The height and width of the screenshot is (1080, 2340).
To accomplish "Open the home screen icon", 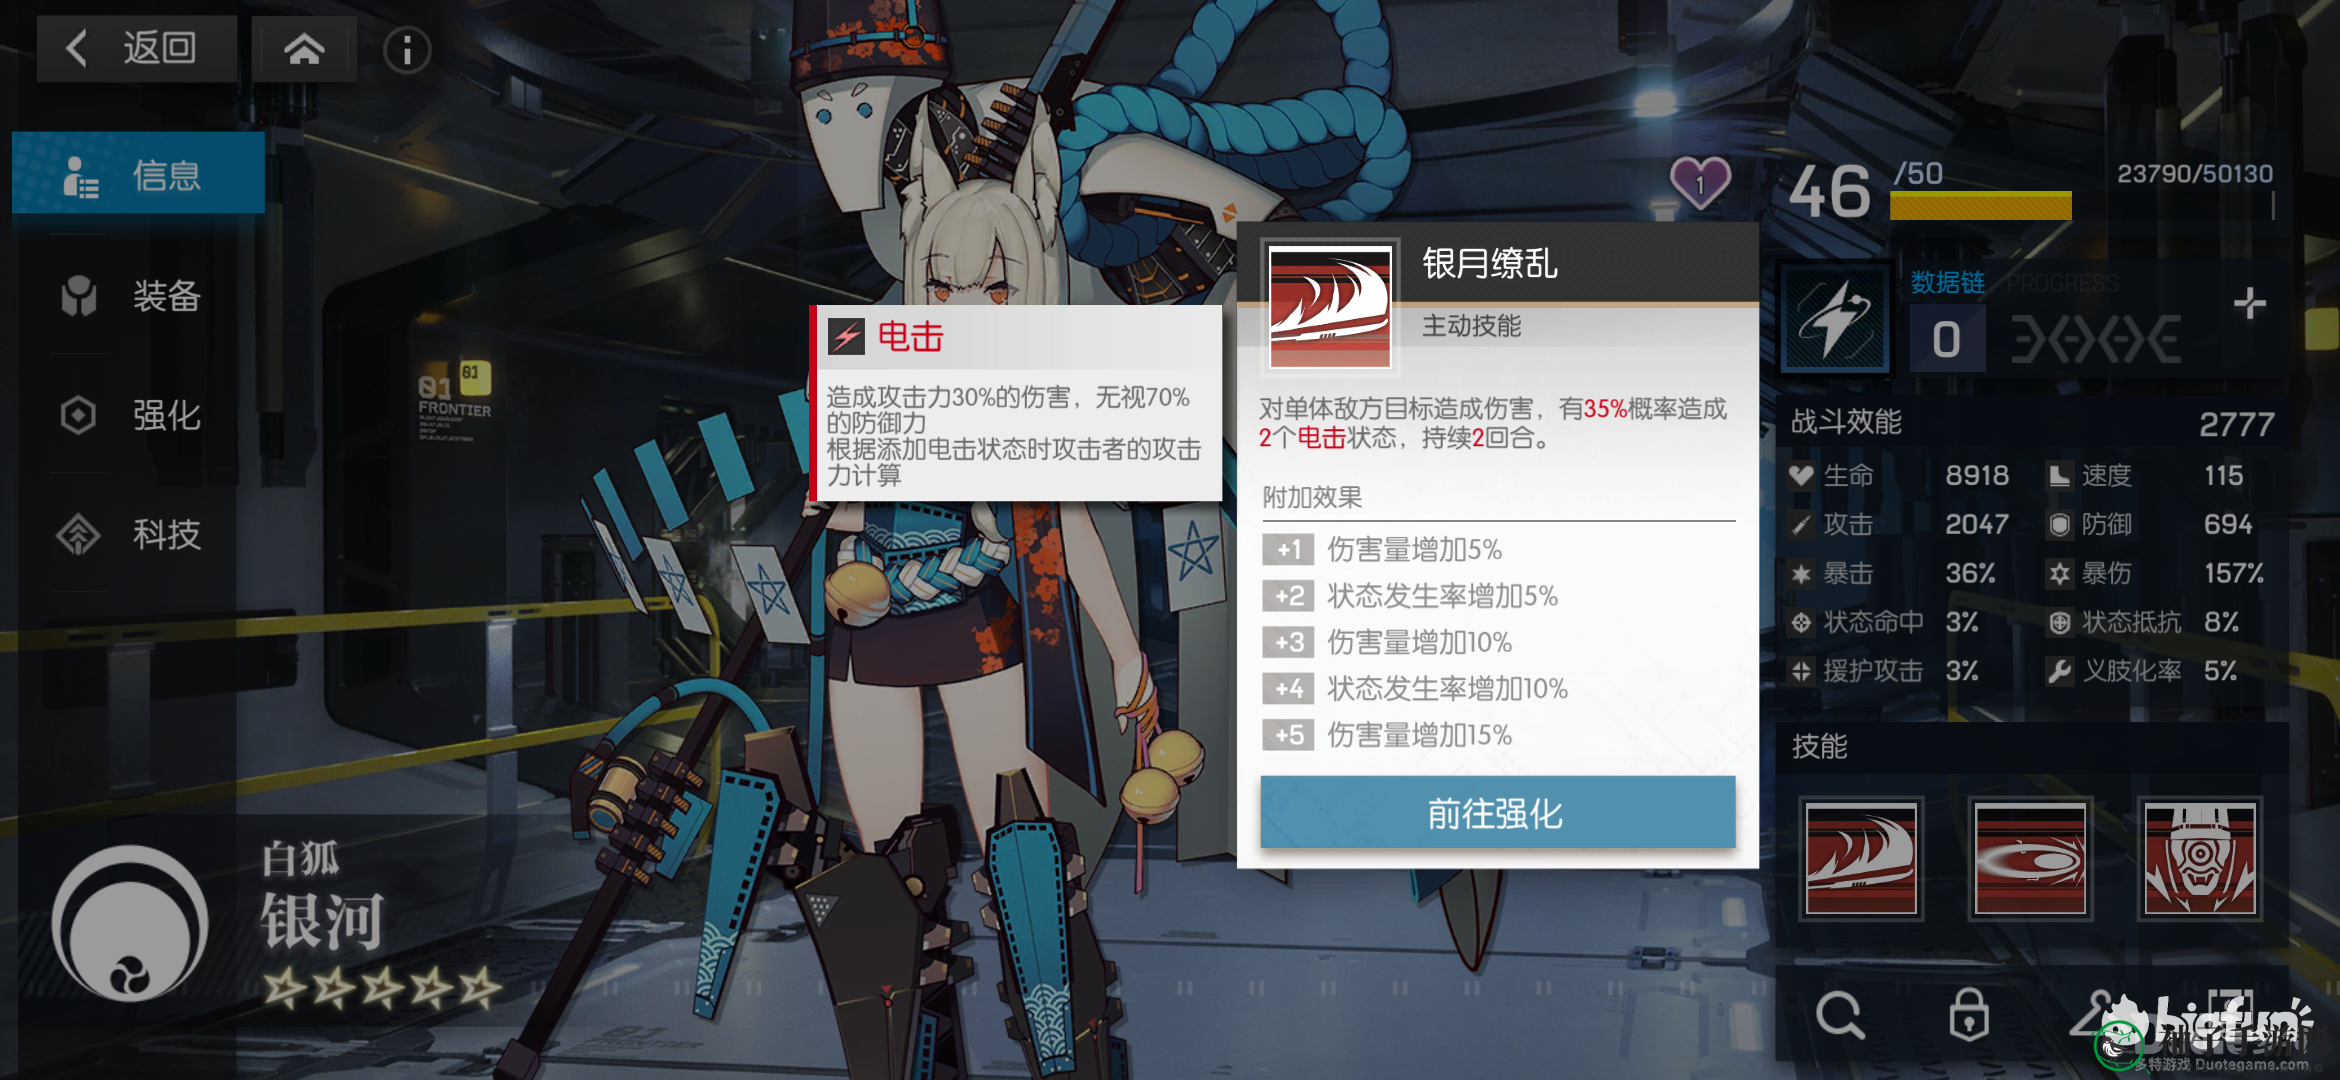I will coord(304,49).
